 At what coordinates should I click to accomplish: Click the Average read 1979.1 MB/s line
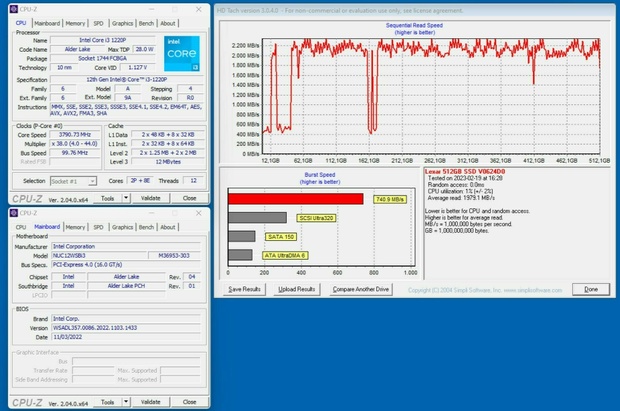pos(461,198)
